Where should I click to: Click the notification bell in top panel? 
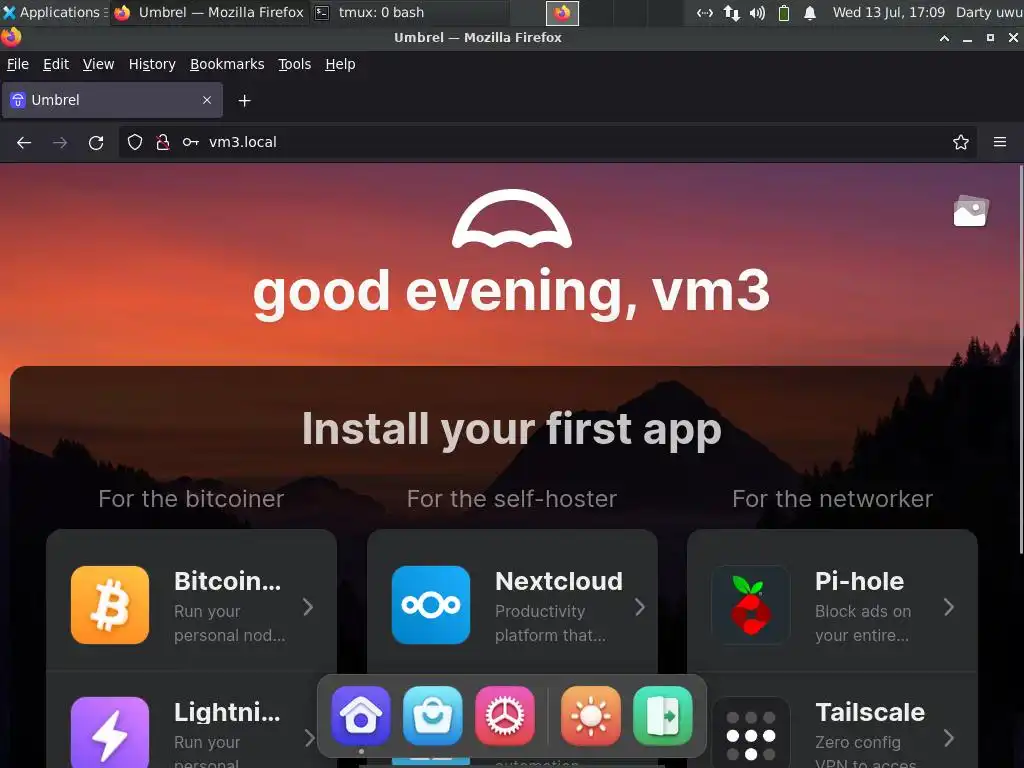tap(810, 13)
